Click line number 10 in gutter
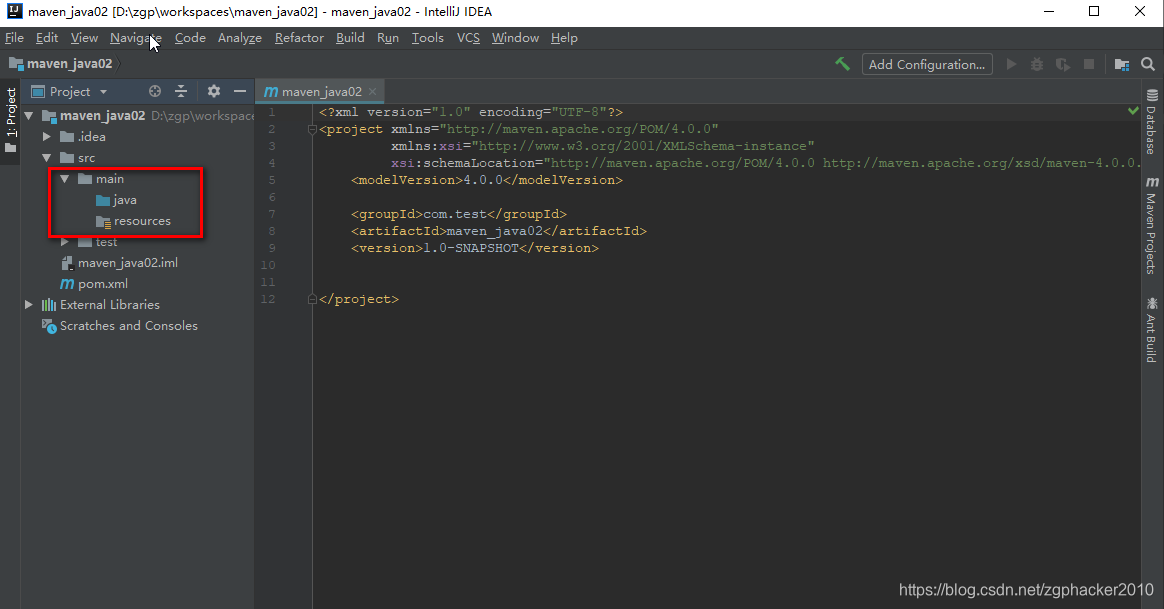The image size is (1164, 609). point(268,265)
